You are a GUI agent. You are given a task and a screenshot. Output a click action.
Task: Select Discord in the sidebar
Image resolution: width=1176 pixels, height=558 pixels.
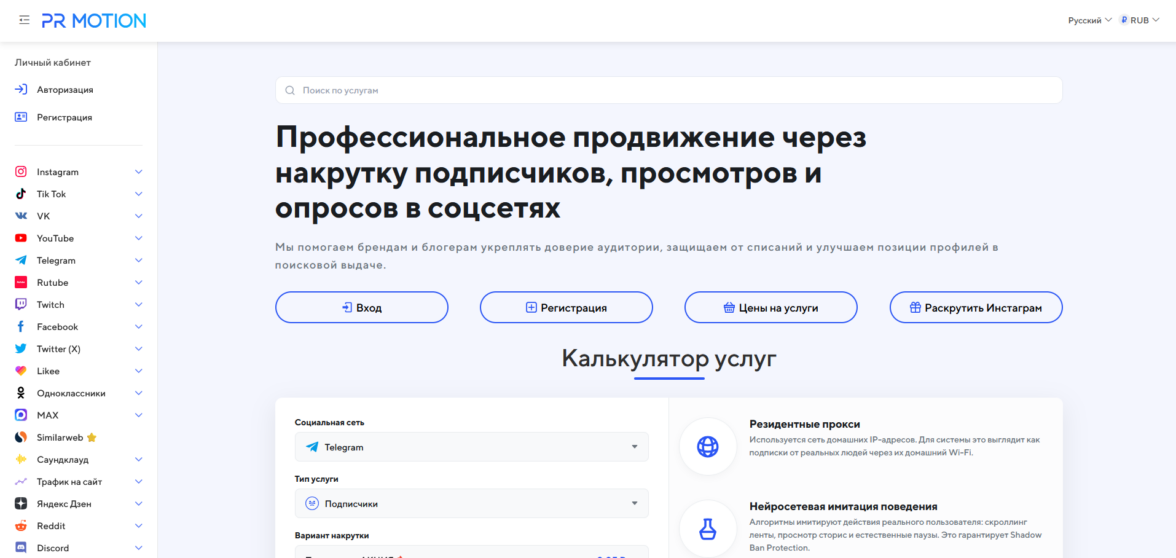click(x=52, y=548)
